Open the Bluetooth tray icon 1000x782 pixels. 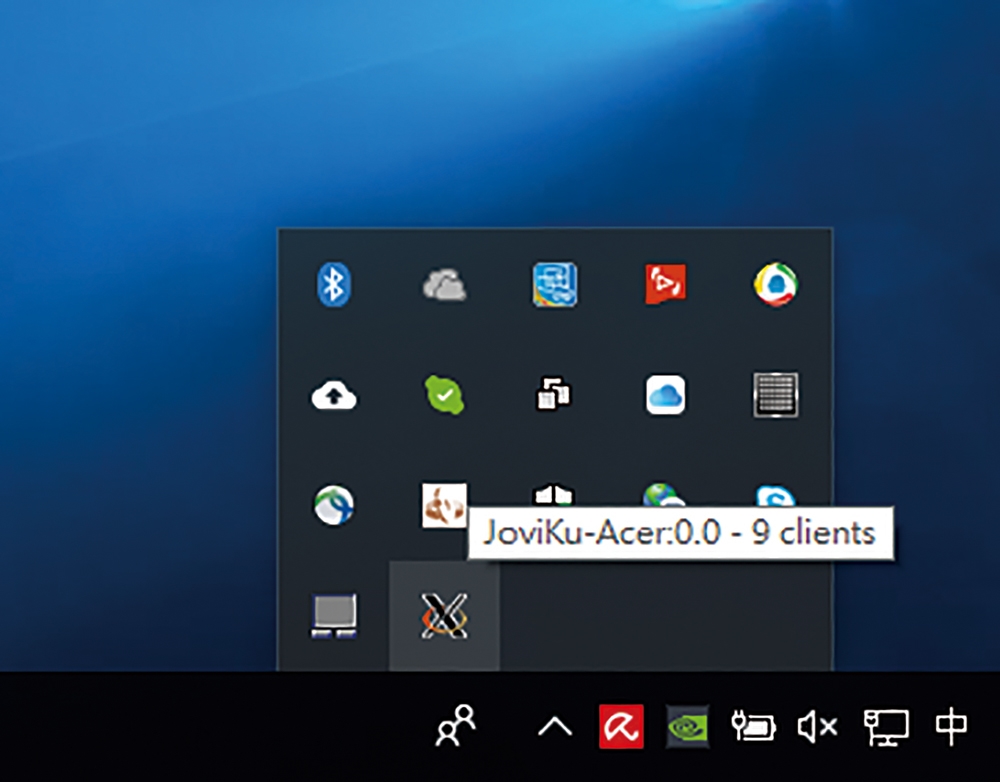click(334, 284)
